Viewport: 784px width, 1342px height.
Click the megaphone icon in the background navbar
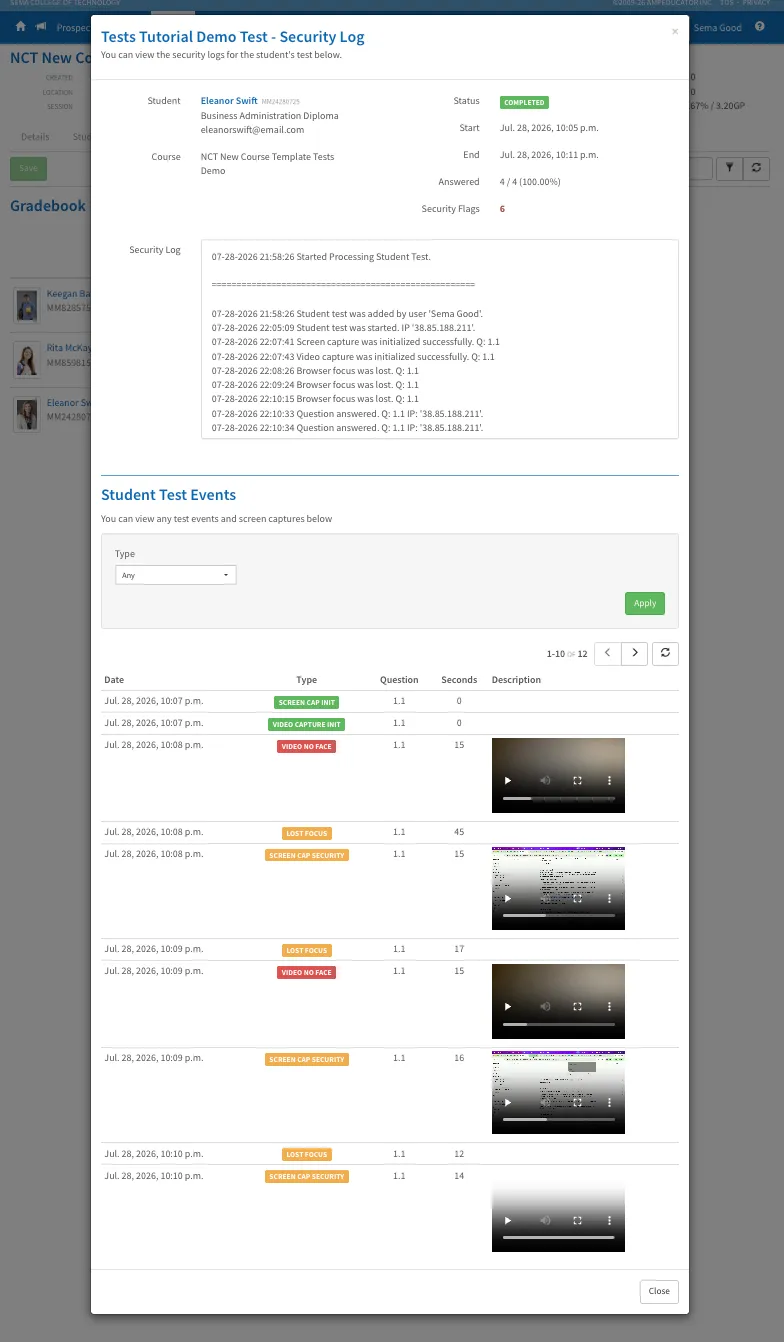coord(40,27)
